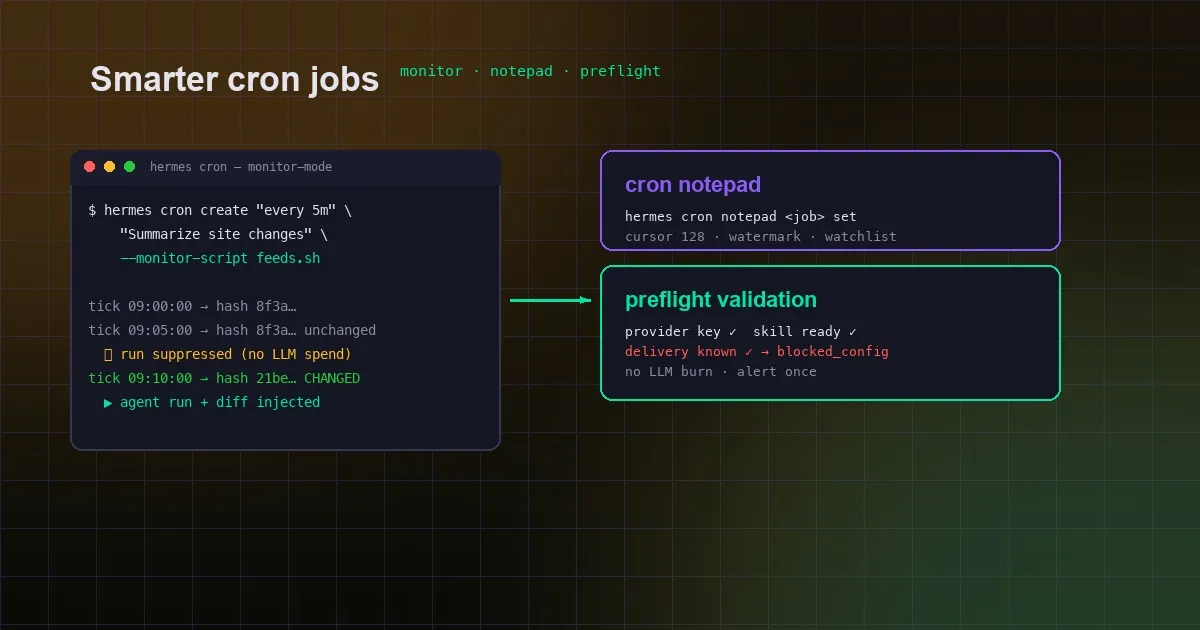Click "cursor 128" in the notepad card
The image size is (1200, 630).
coord(665,237)
